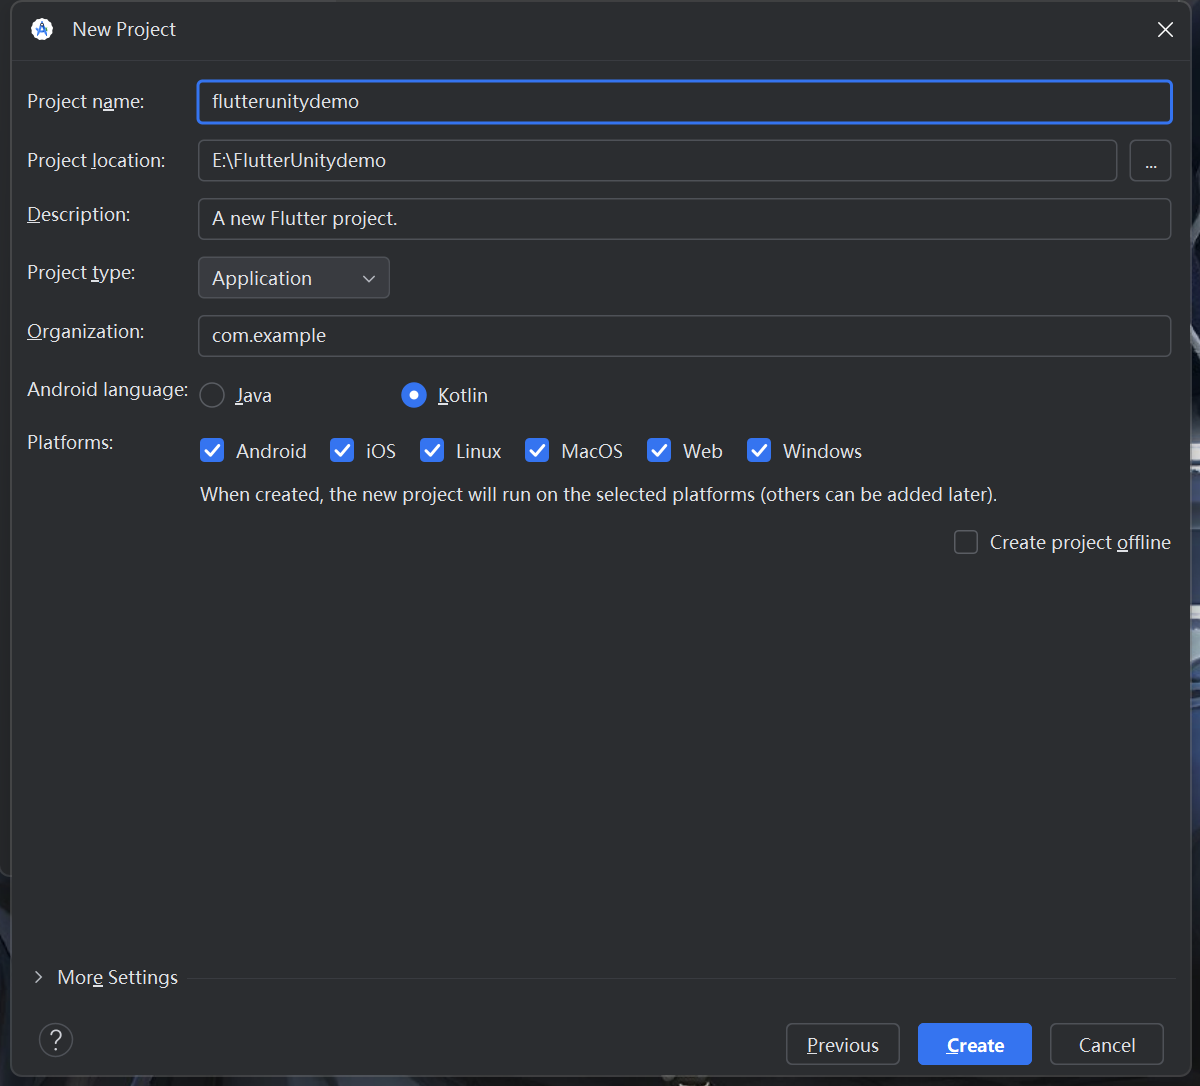Disable the MacOS platform checkbox
Image resolution: width=1200 pixels, height=1086 pixels.
(537, 450)
